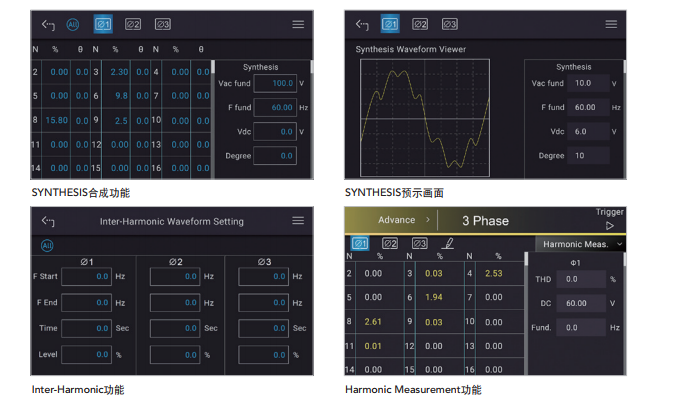Screen dimensions: 681x400
Task: Click Vac fund field showing 10.0
Action: pos(588,83)
